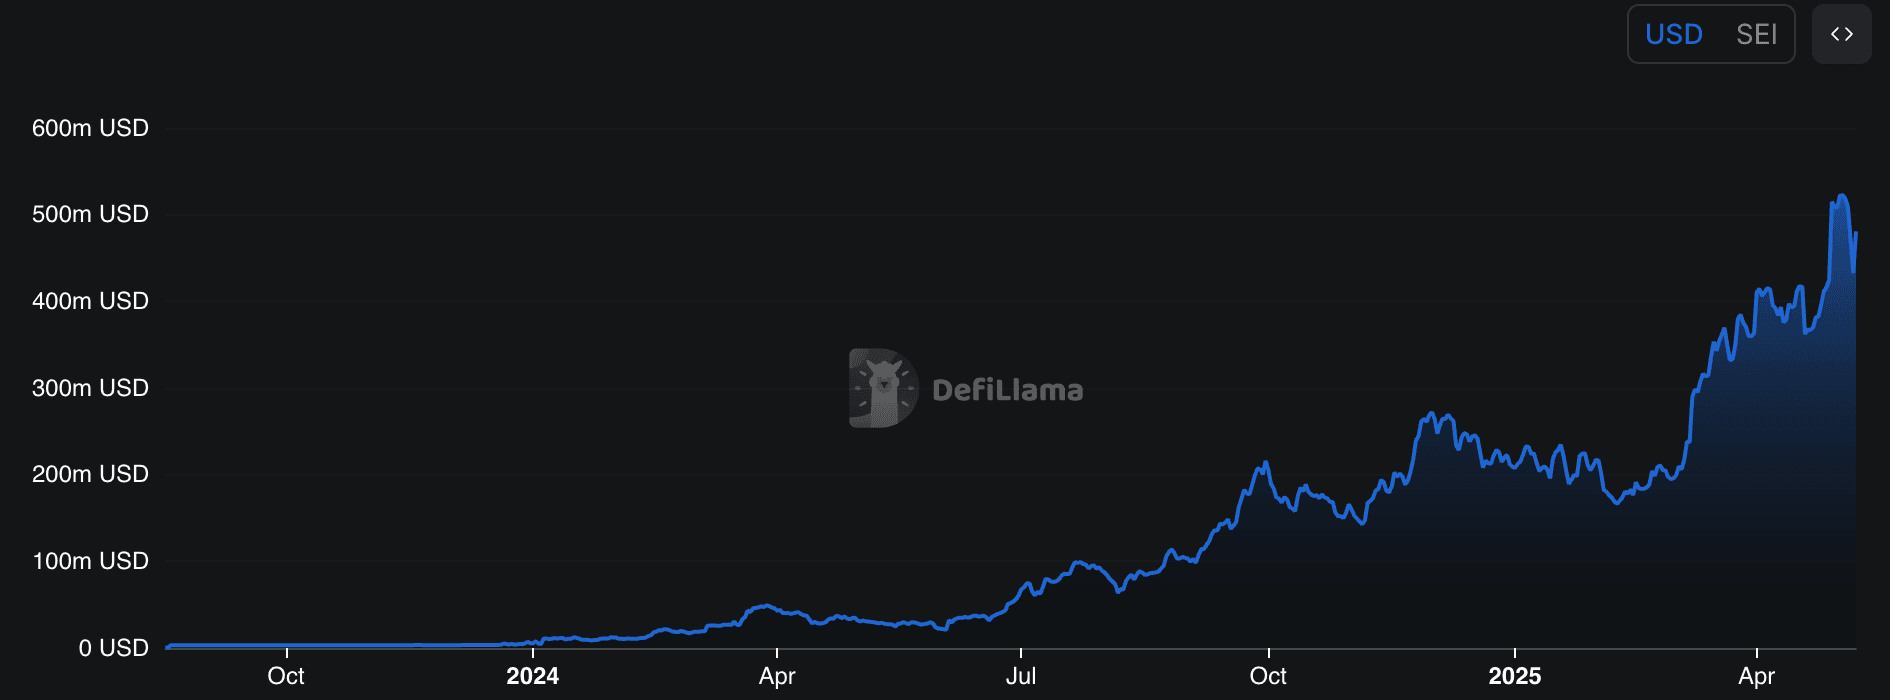Select the 200m USD axis label

click(90, 474)
